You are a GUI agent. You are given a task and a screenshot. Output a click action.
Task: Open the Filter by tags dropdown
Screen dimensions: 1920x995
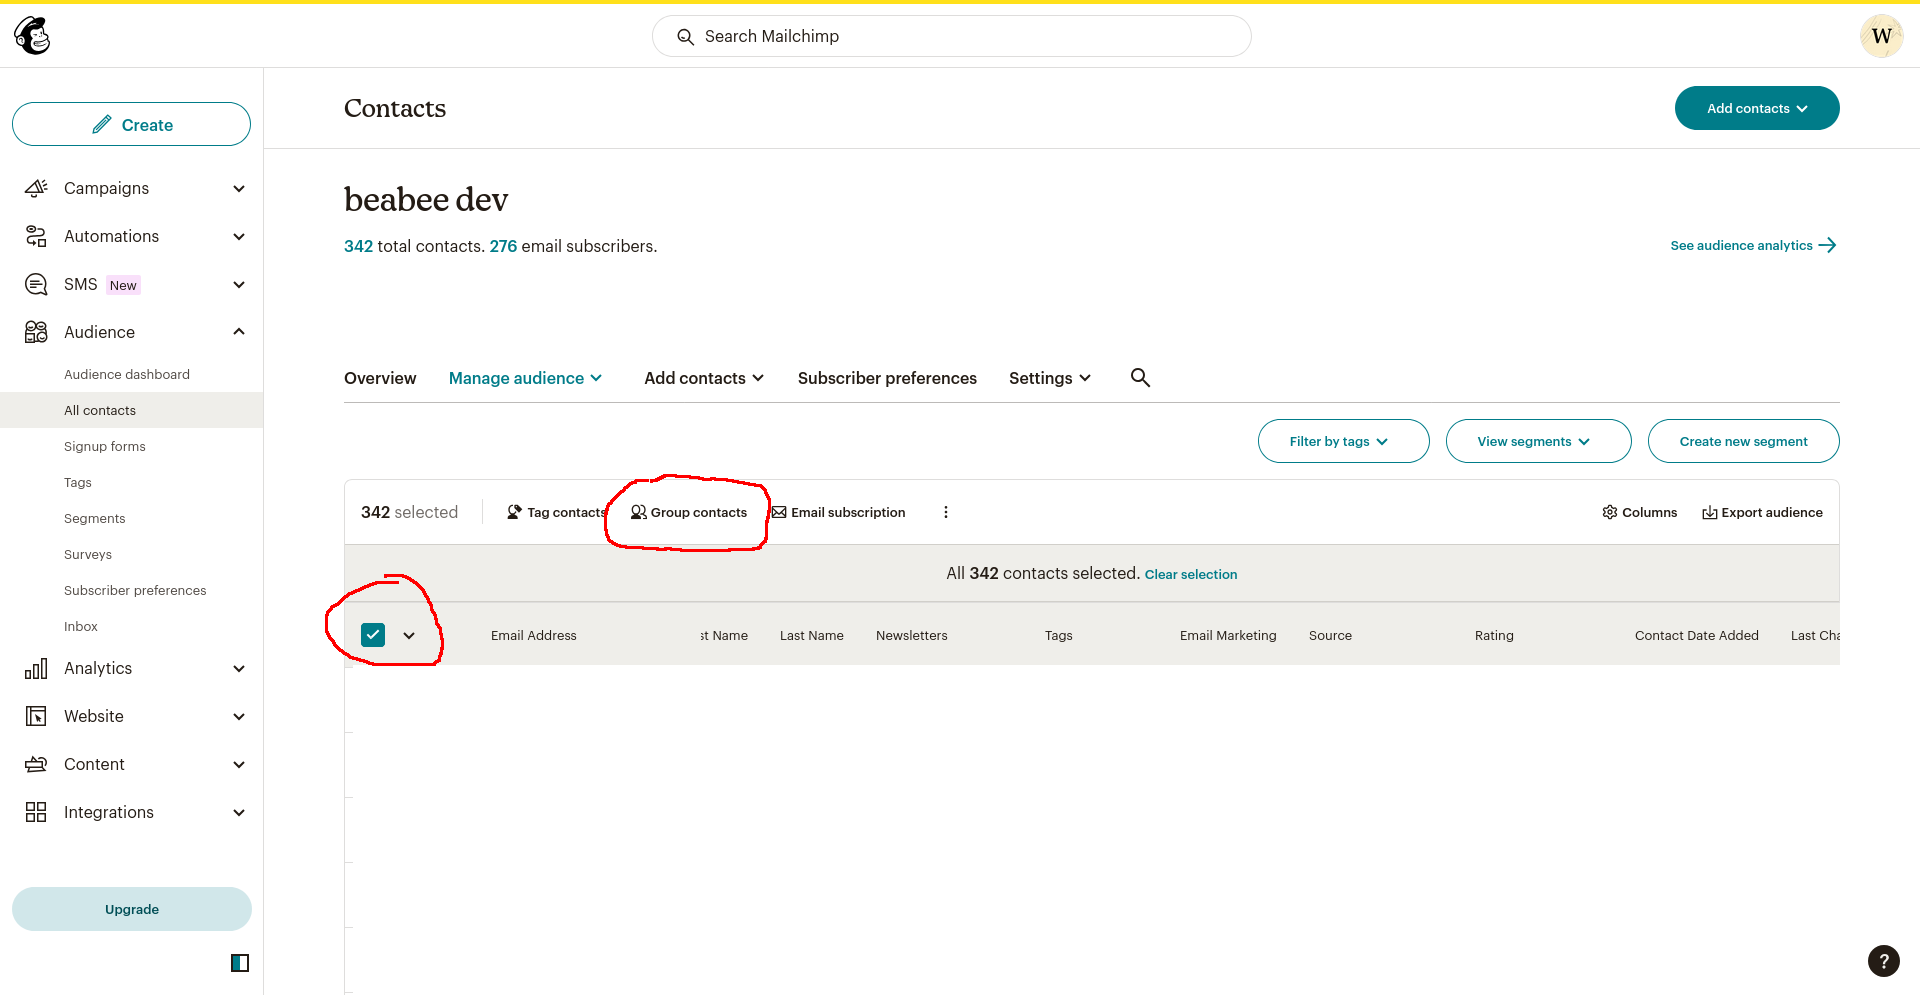pos(1343,441)
